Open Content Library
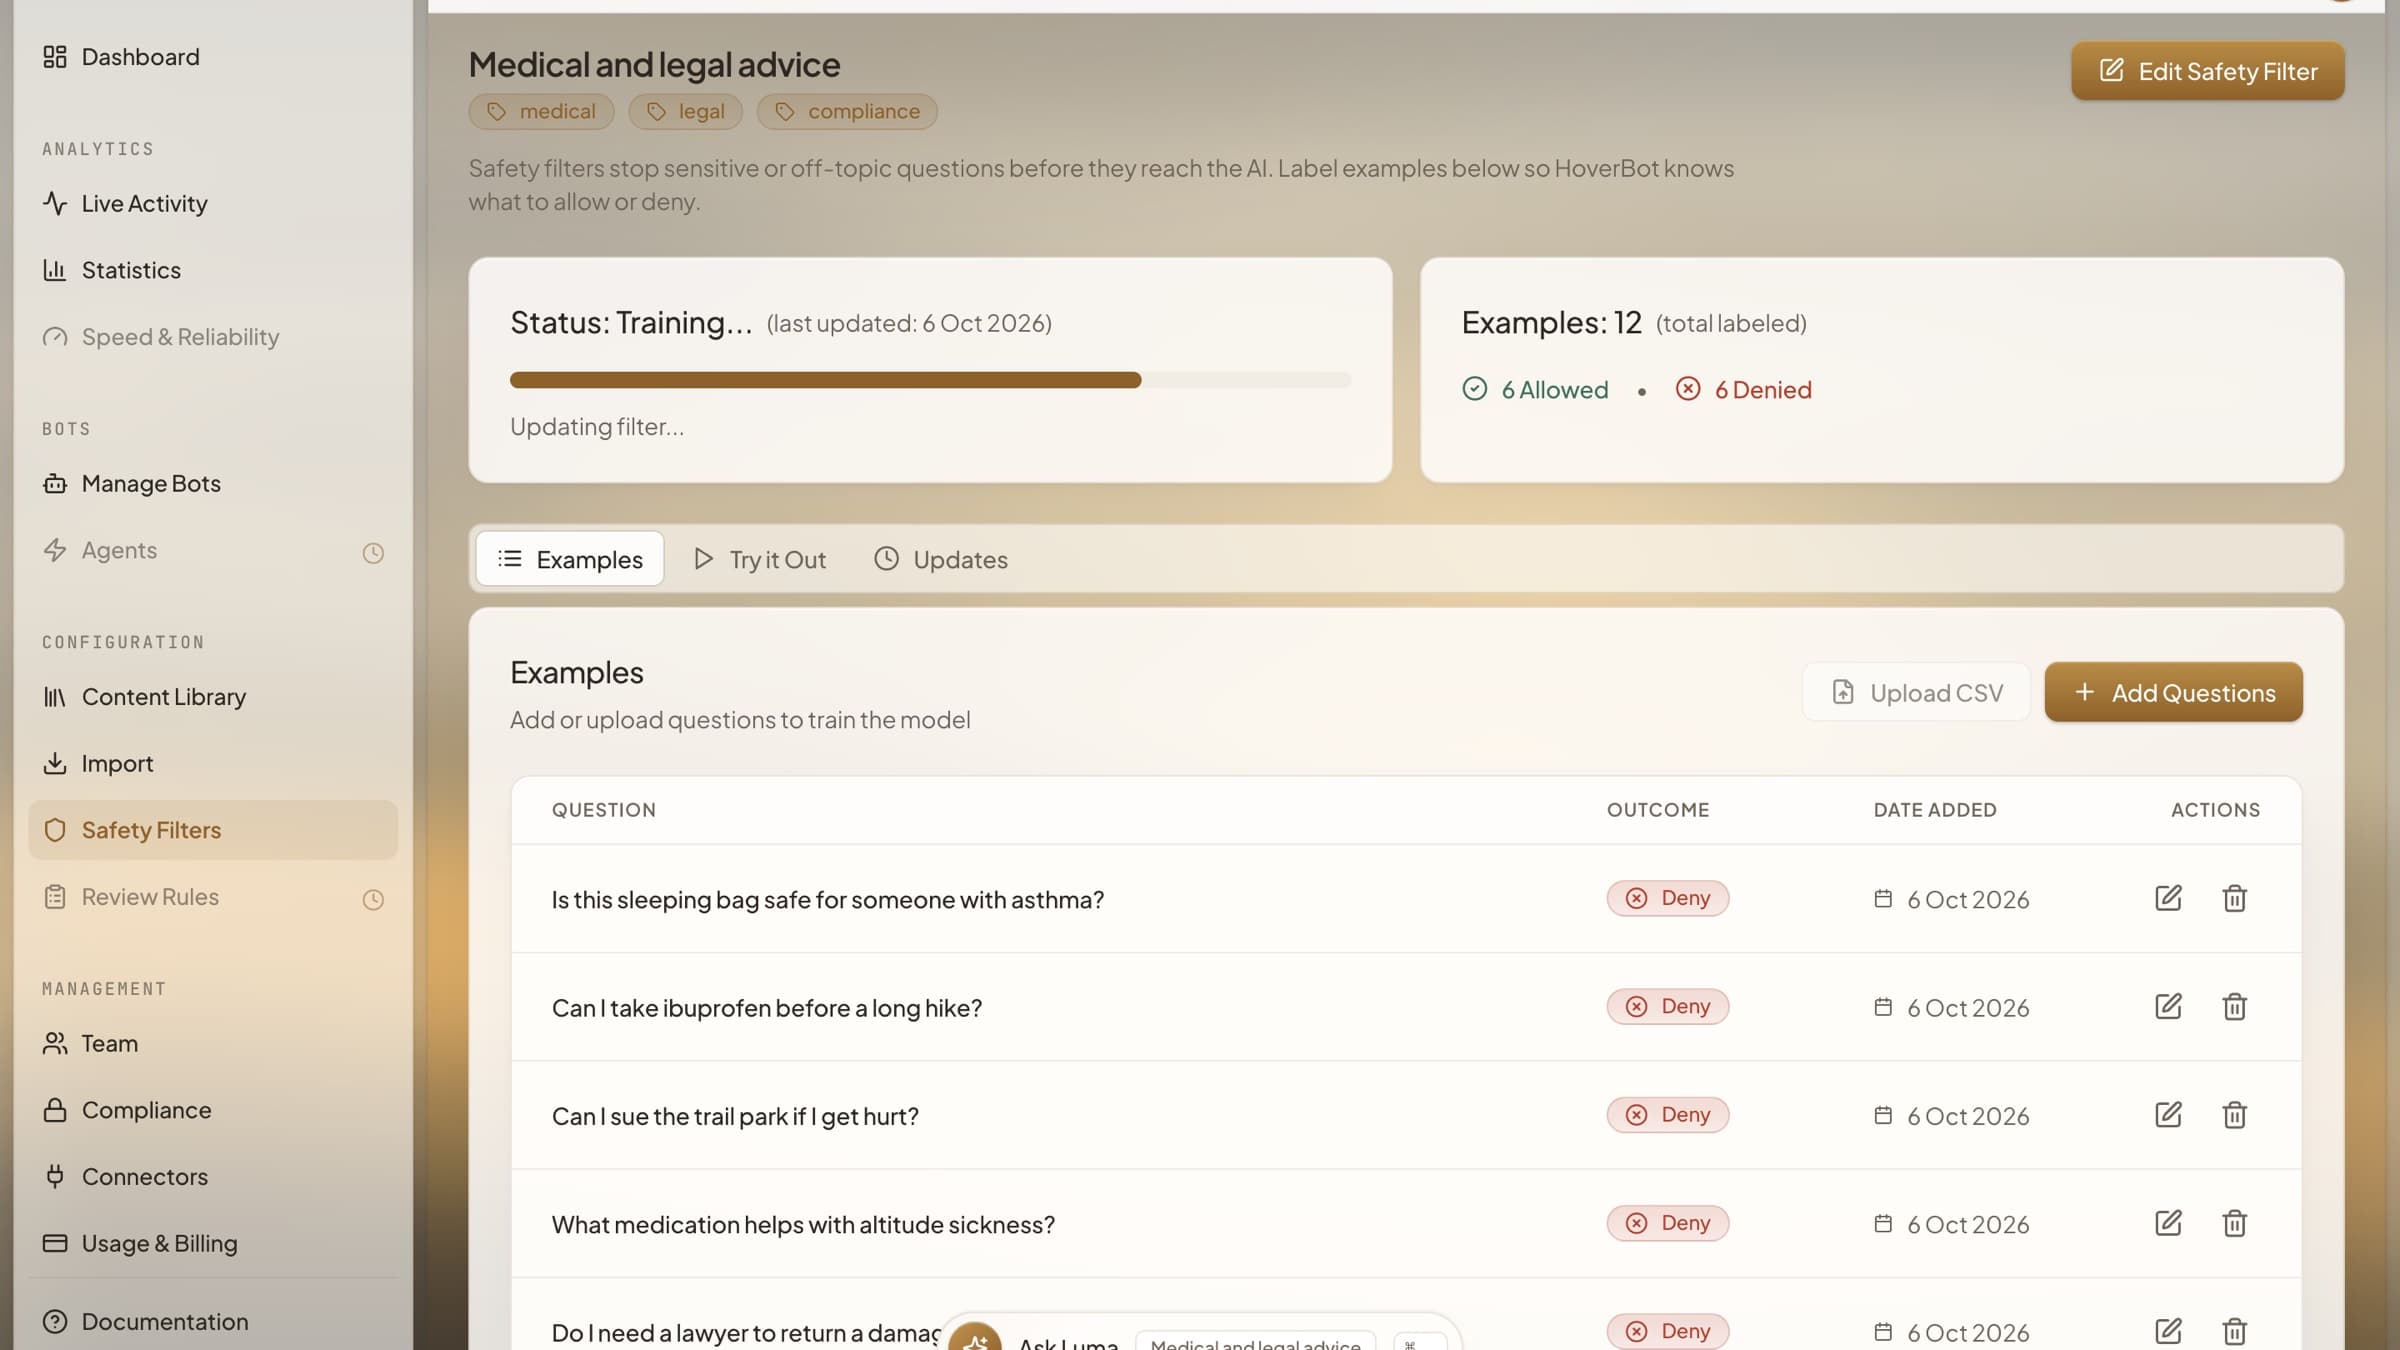This screenshot has width=2400, height=1350. (213, 696)
